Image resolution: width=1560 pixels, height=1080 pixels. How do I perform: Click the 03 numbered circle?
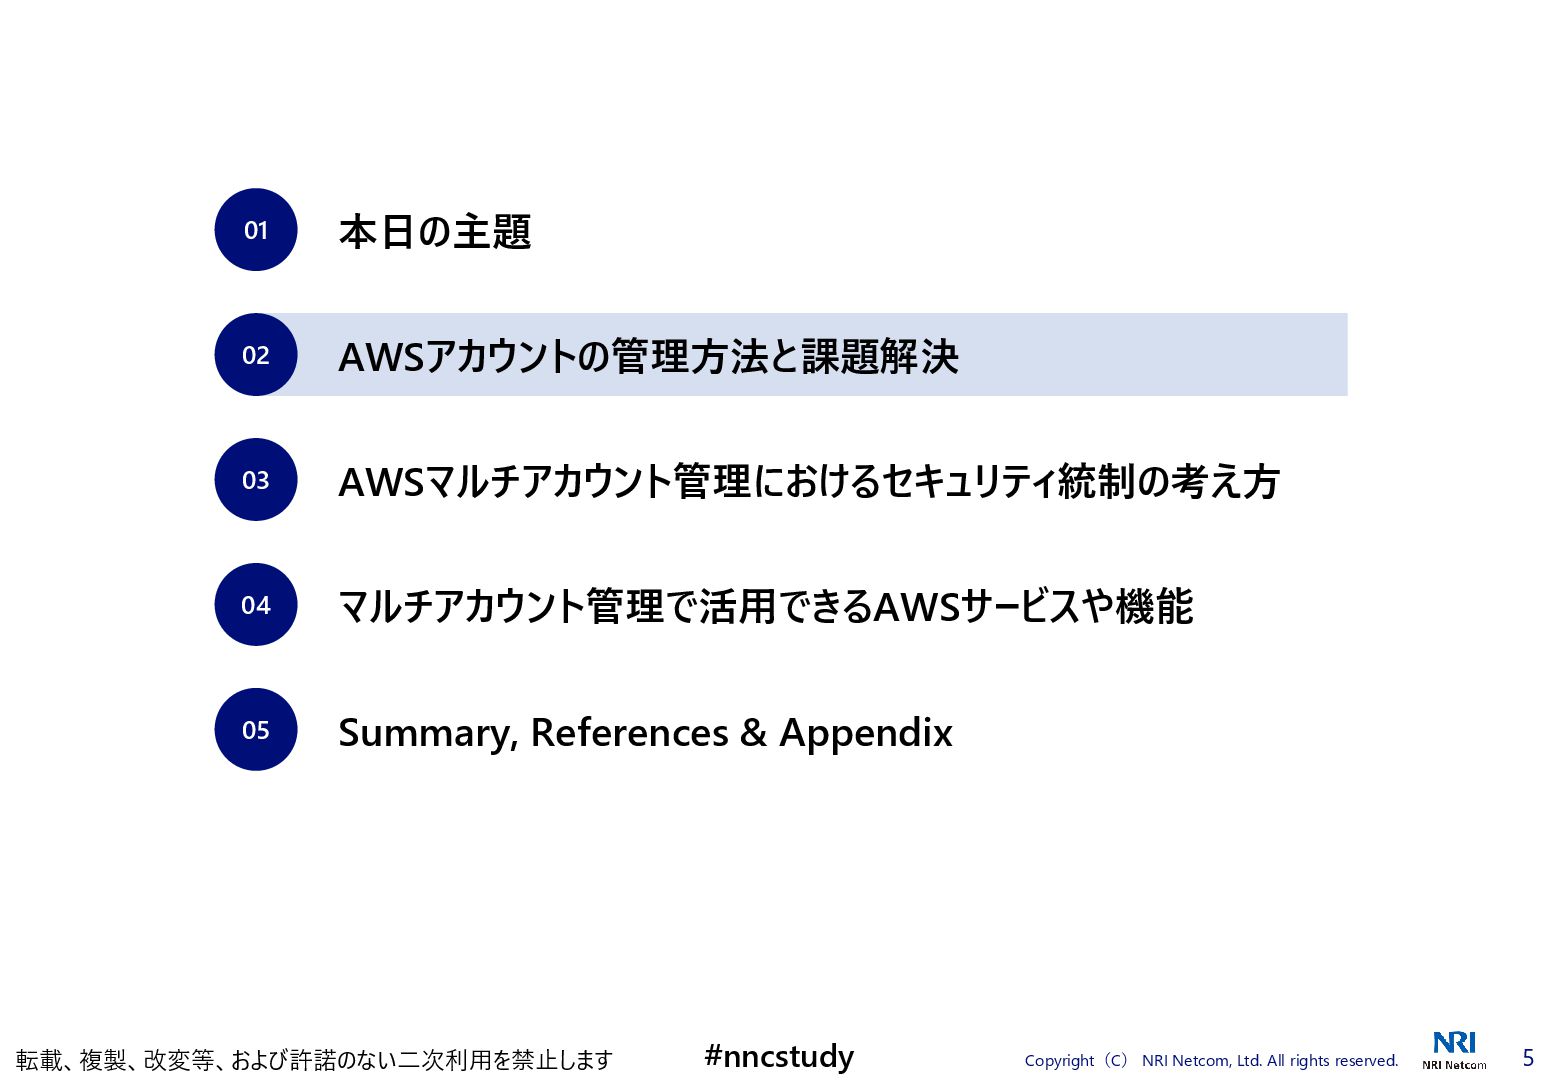(x=256, y=480)
